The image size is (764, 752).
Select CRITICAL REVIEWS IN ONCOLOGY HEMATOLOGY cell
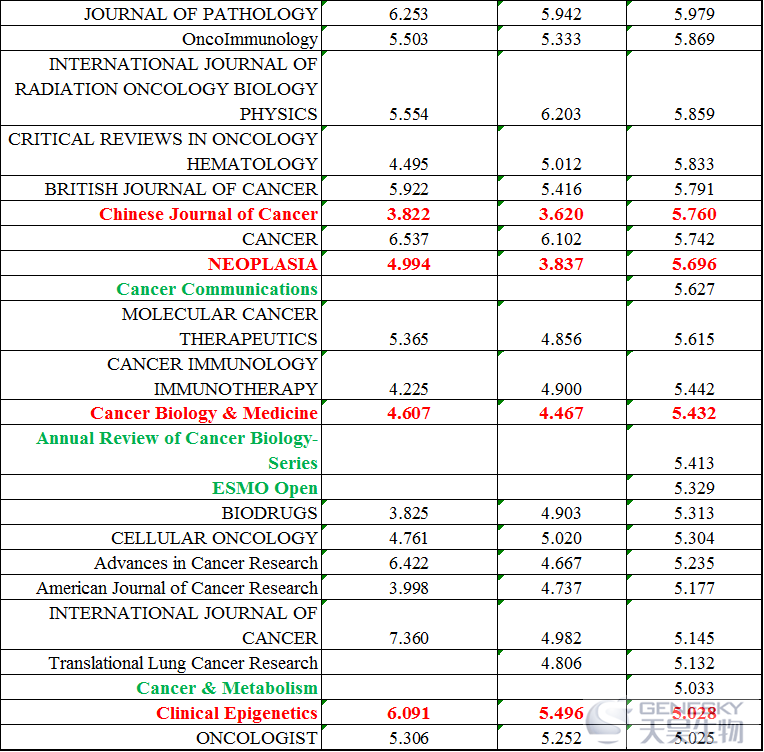[161, 151]
